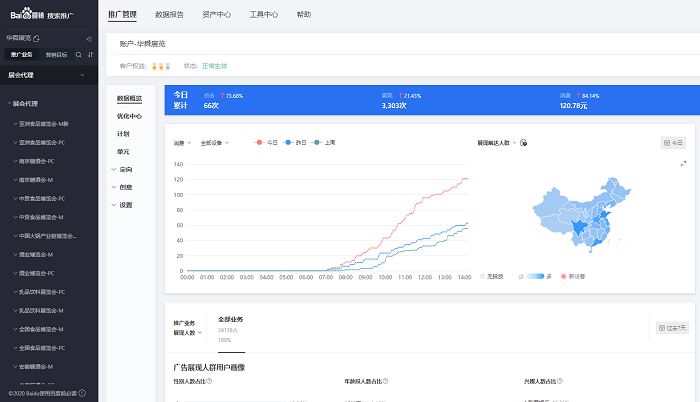Viewport: 700px width, 402px height.
Task: Click the download icon beside 展现触达人群
Action: click(524, 143)
